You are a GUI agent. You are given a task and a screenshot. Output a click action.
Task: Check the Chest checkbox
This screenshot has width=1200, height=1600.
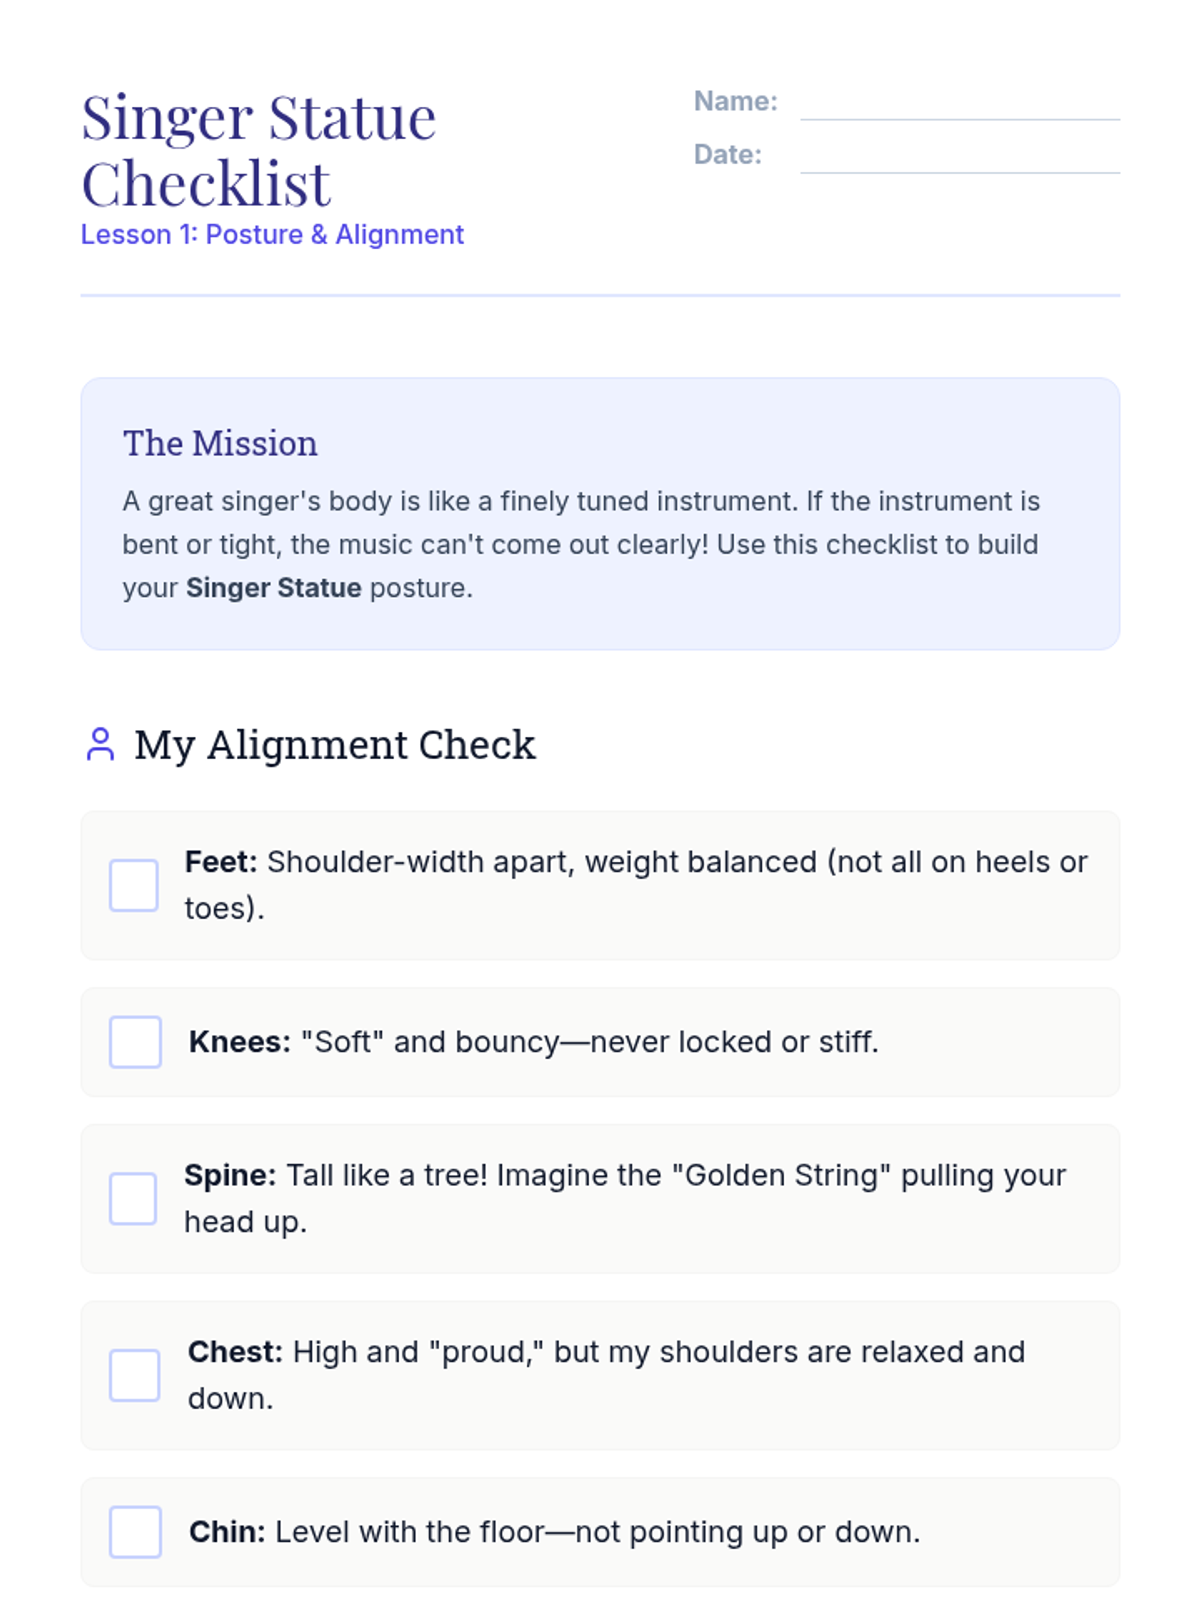pyautogui.click(x=135, y=1375)
